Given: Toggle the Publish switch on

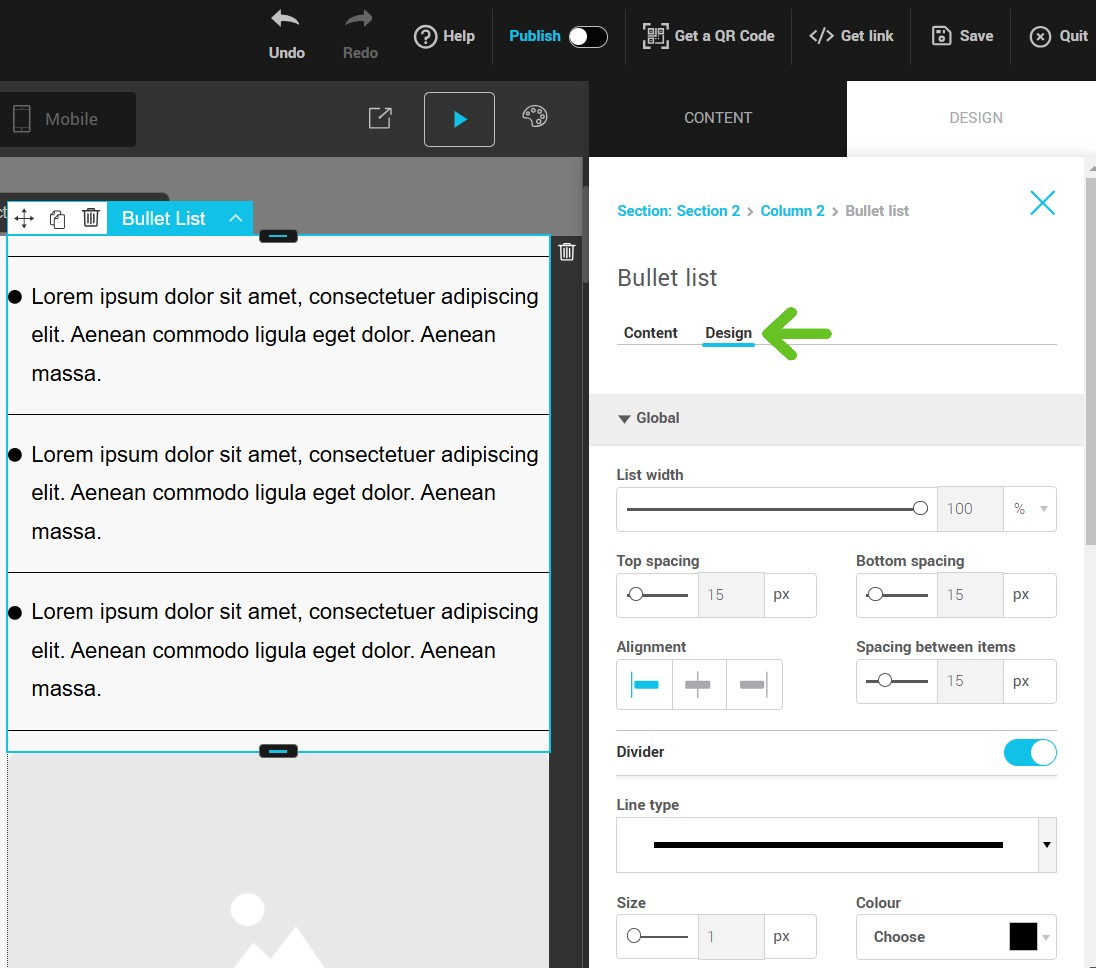Looking at the screenshot, I should [589, 35].
